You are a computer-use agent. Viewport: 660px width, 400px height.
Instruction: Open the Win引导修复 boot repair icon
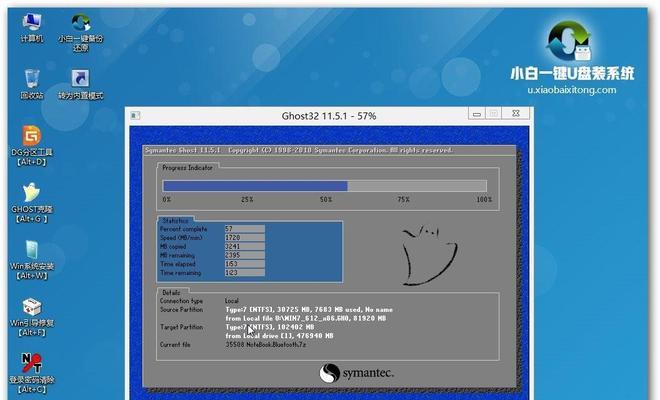click(31, 307)
